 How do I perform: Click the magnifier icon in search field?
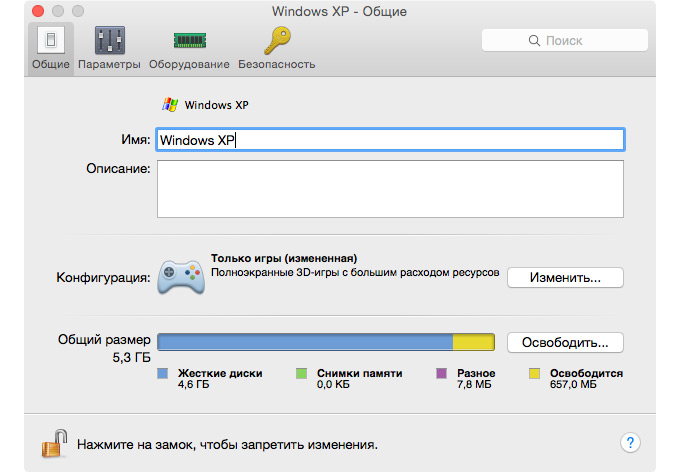[535, 41]
